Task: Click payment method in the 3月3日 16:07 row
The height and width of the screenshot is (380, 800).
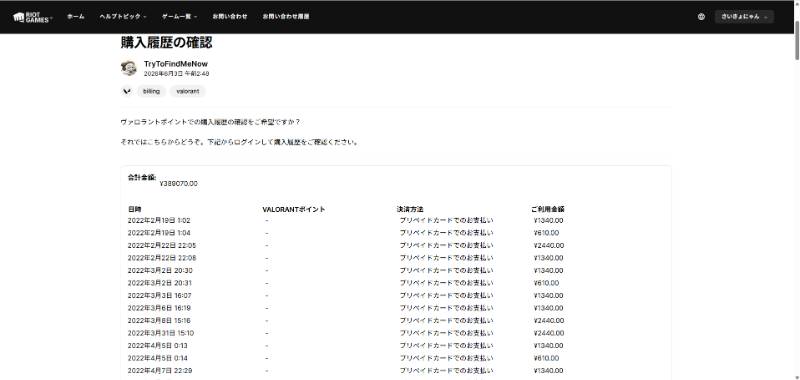Action: [x=446, y=295]
